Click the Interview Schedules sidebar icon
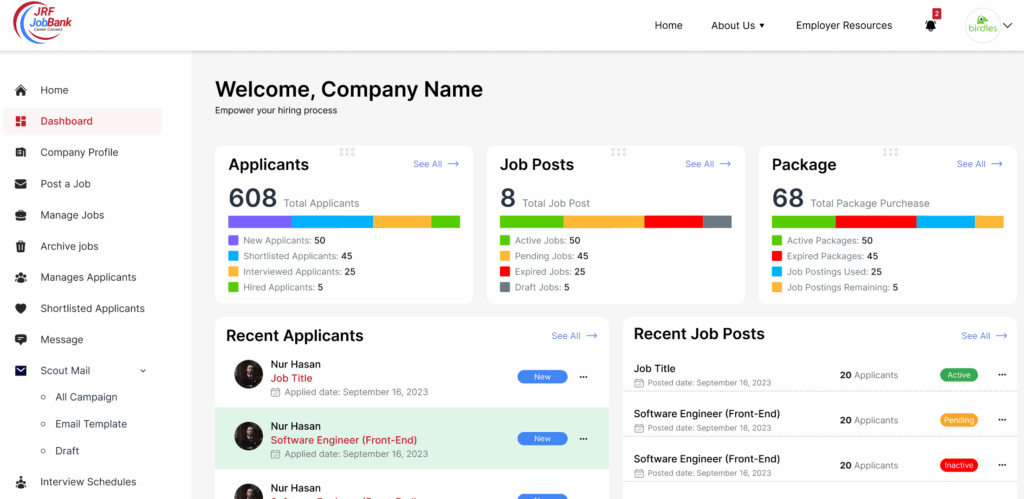This screenshot has height=499, width=1024. point(21,482)
